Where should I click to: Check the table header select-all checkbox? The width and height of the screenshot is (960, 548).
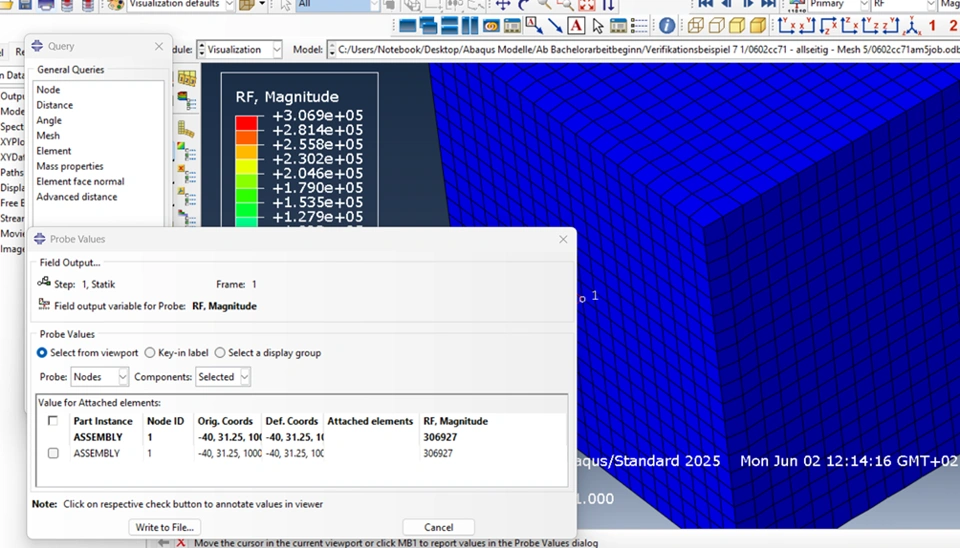point(53,421)
